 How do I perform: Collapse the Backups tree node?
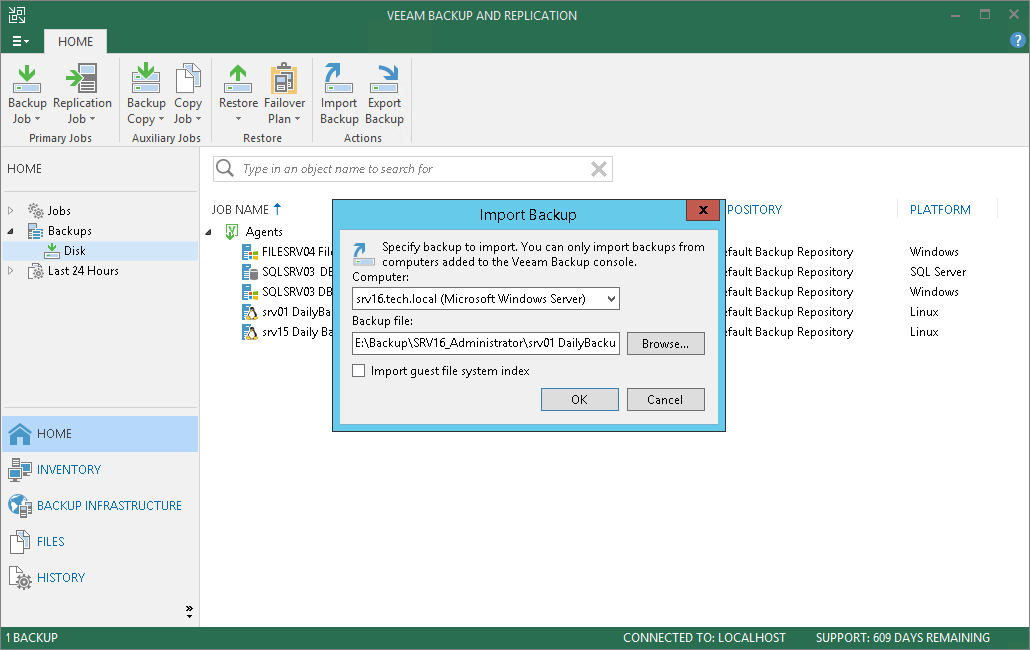point(11,231)
